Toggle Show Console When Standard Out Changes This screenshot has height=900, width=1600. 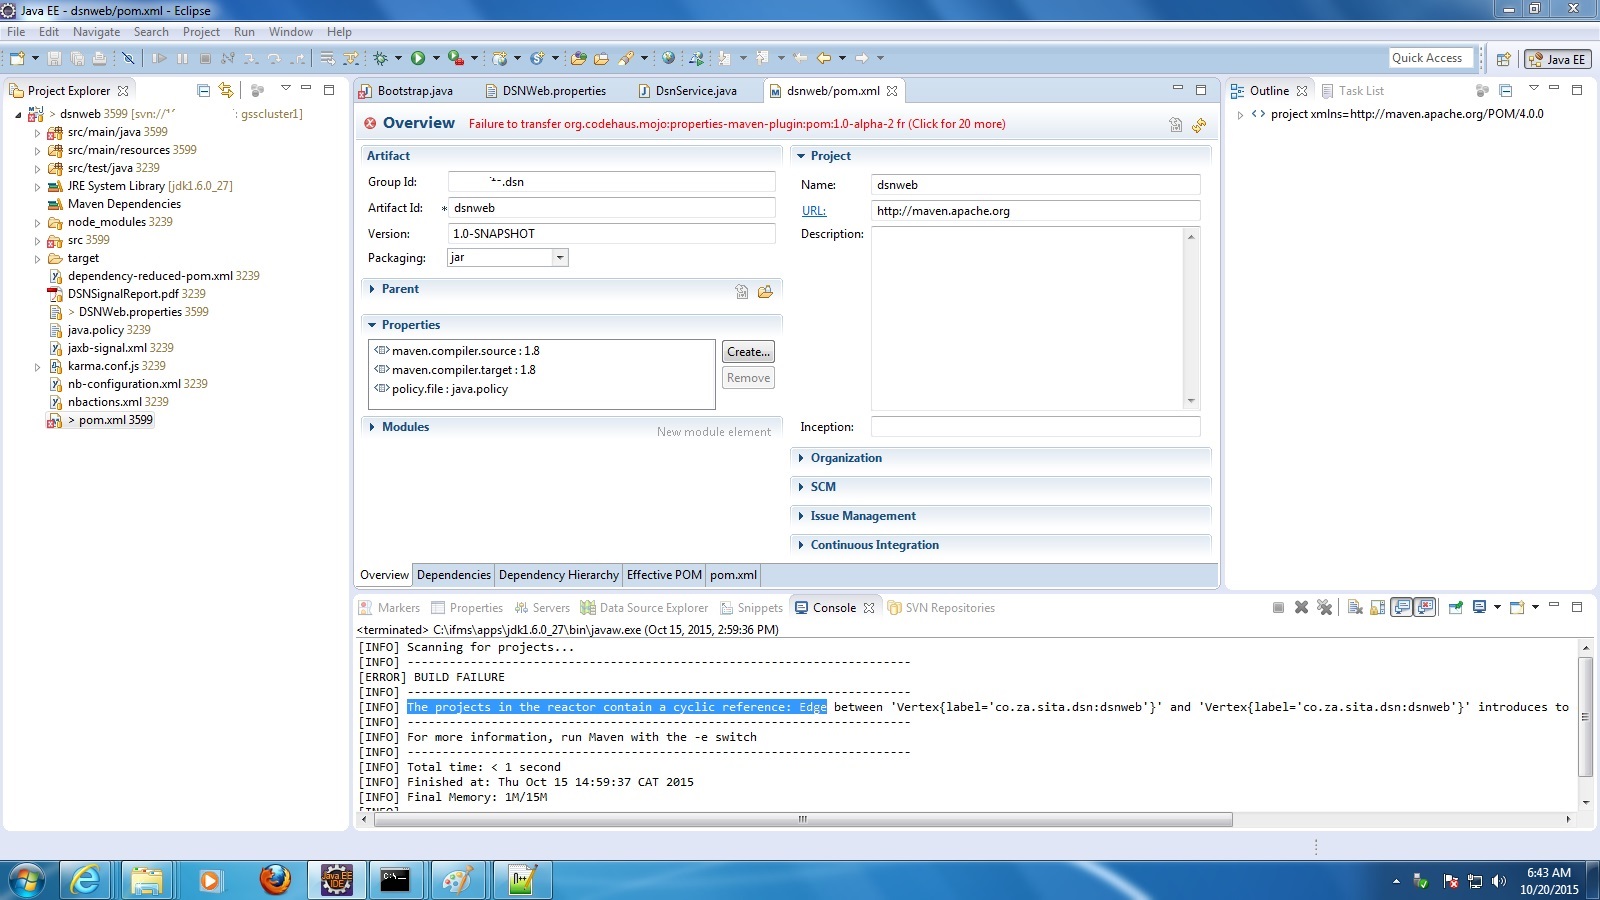pyautogui.click(x=1401, y=607)
